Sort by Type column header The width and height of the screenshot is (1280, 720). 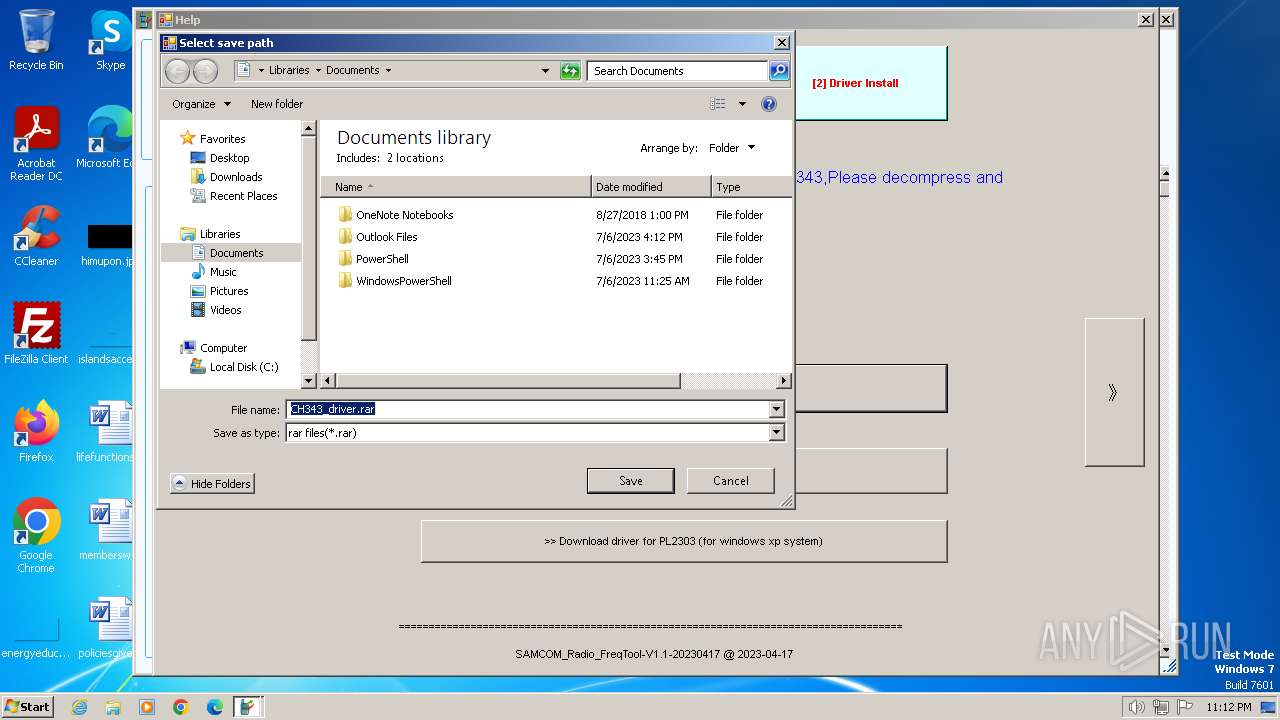pyautogui.click(x=751, y=187)
